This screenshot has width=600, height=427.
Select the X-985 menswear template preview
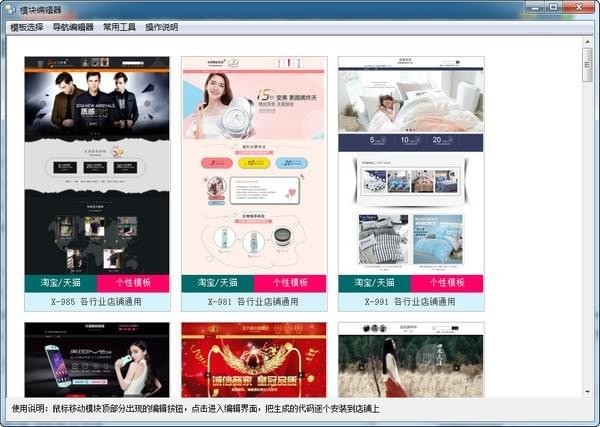pyautogui.click(x=97, y=165)
